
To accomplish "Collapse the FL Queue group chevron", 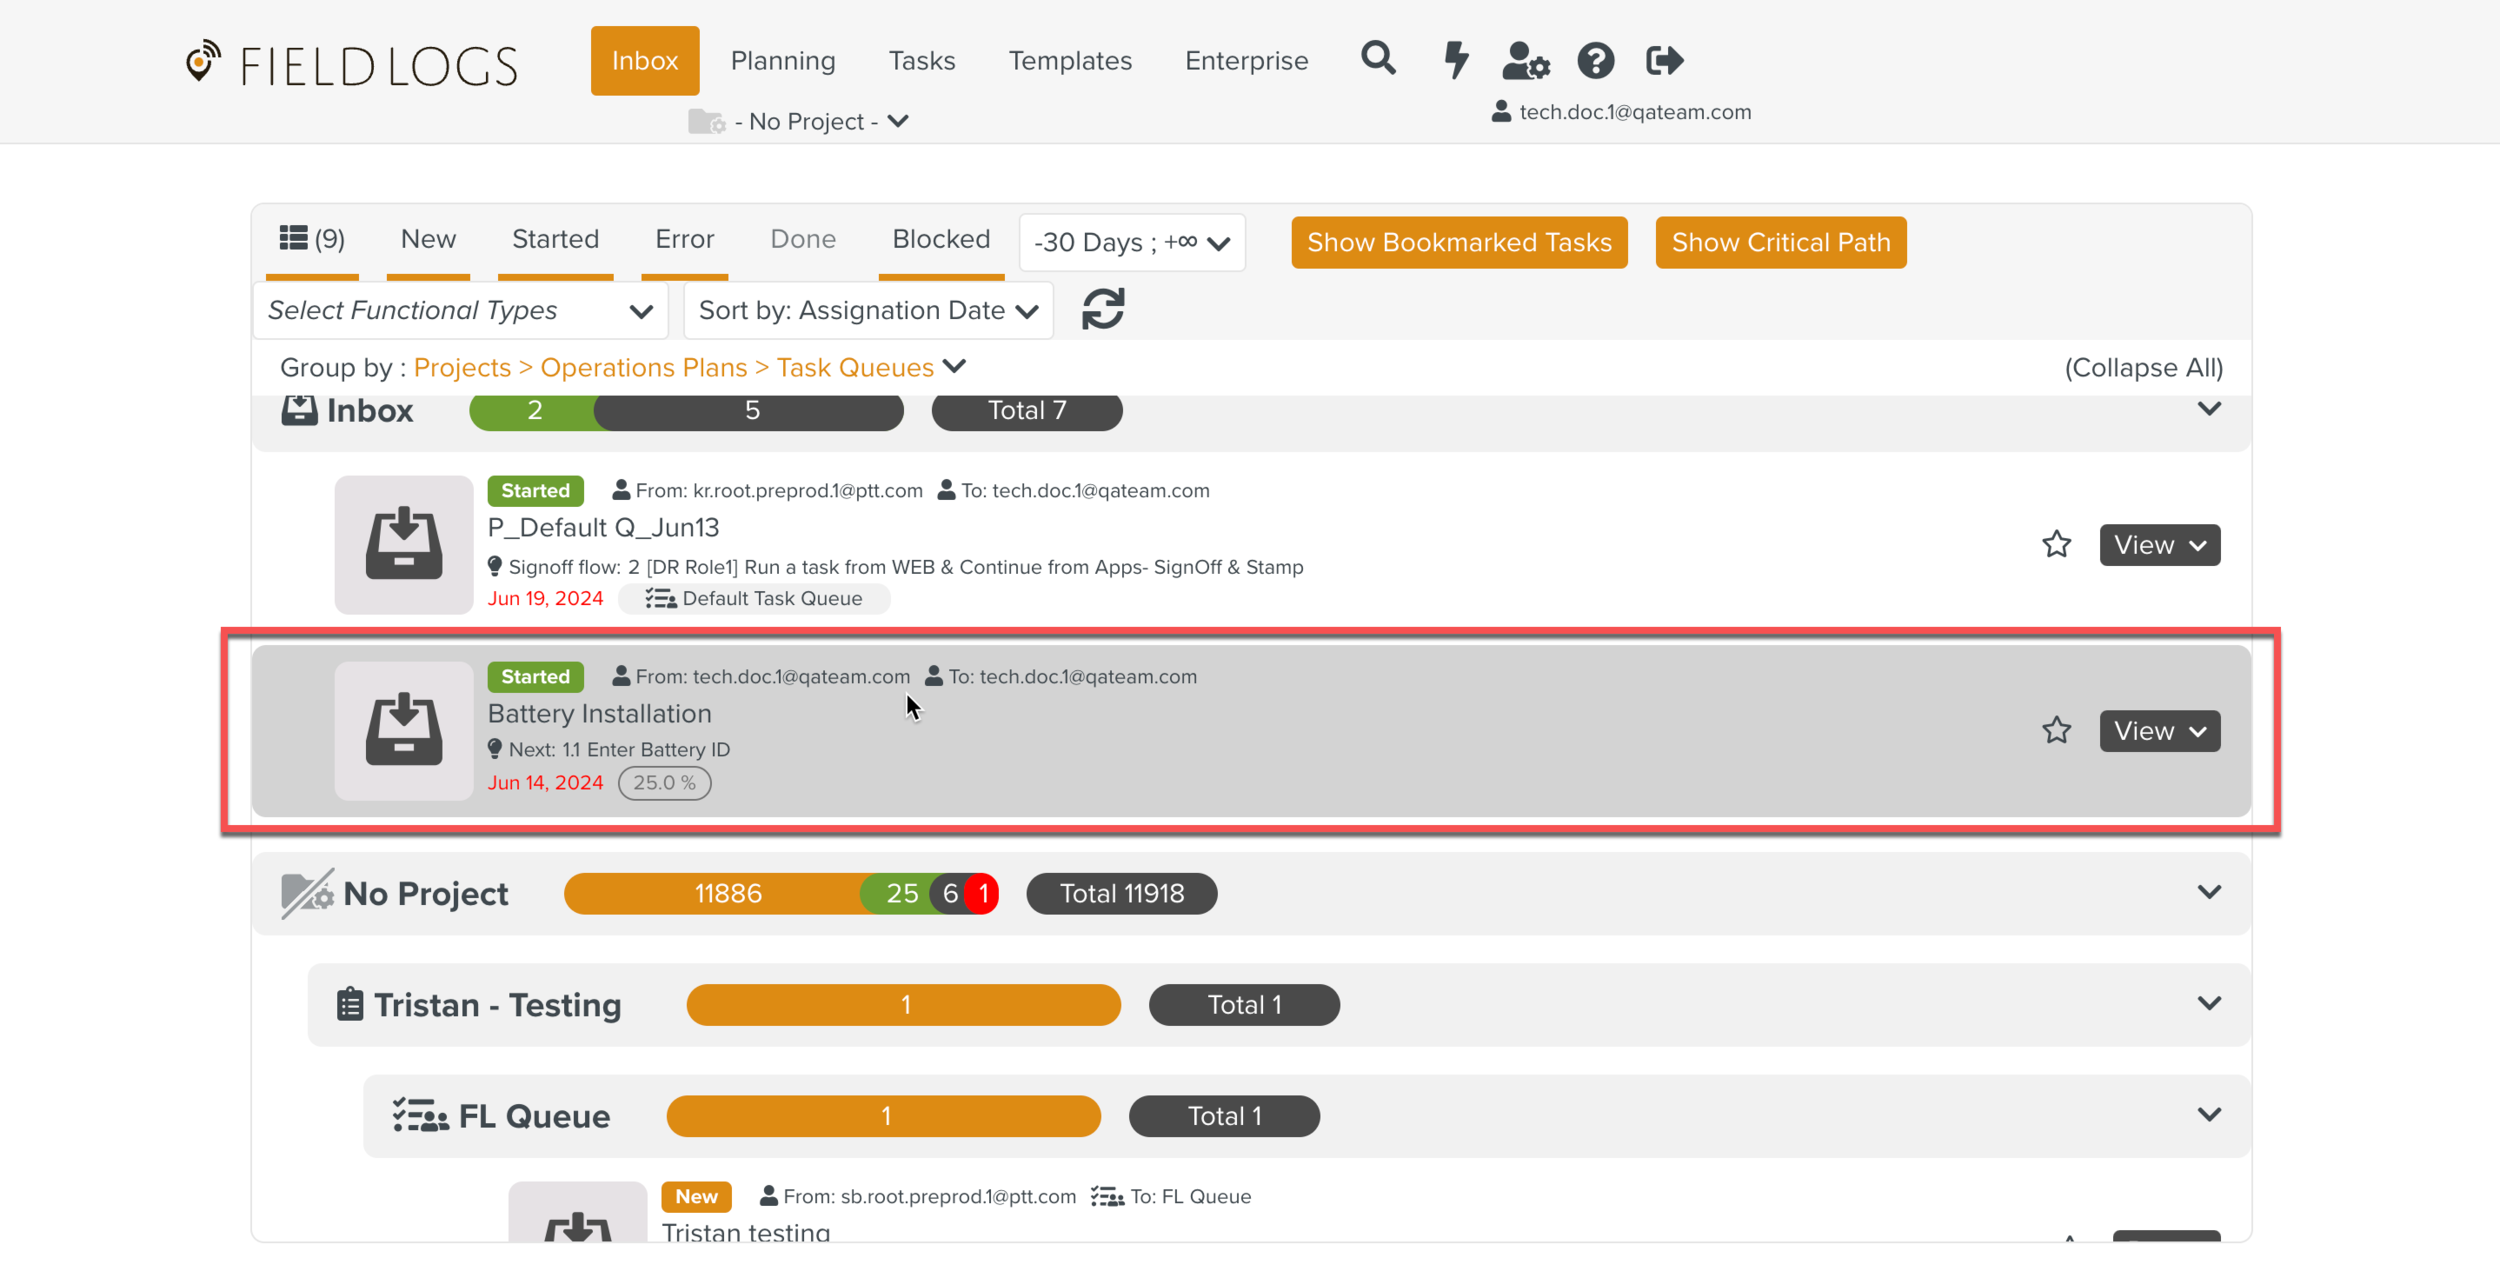I will pyautogui.click(x=2209, y=1113).
